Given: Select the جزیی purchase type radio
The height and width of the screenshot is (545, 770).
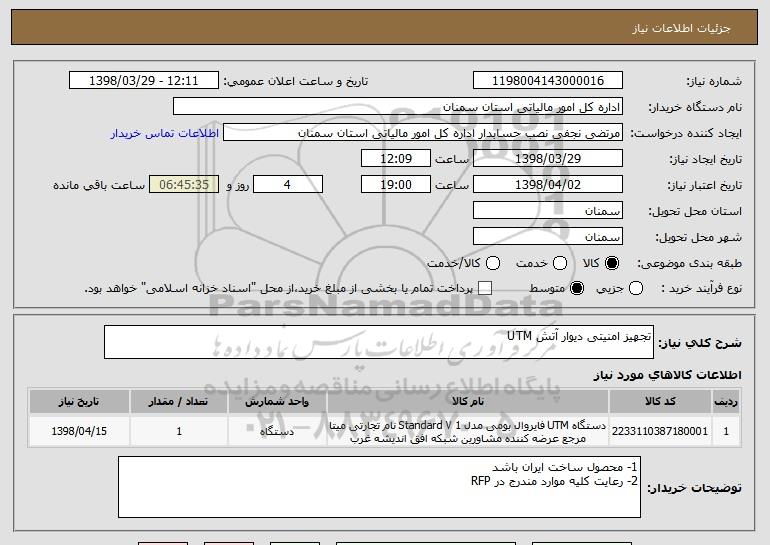Looking at the screenshot, I should [636, 288].
